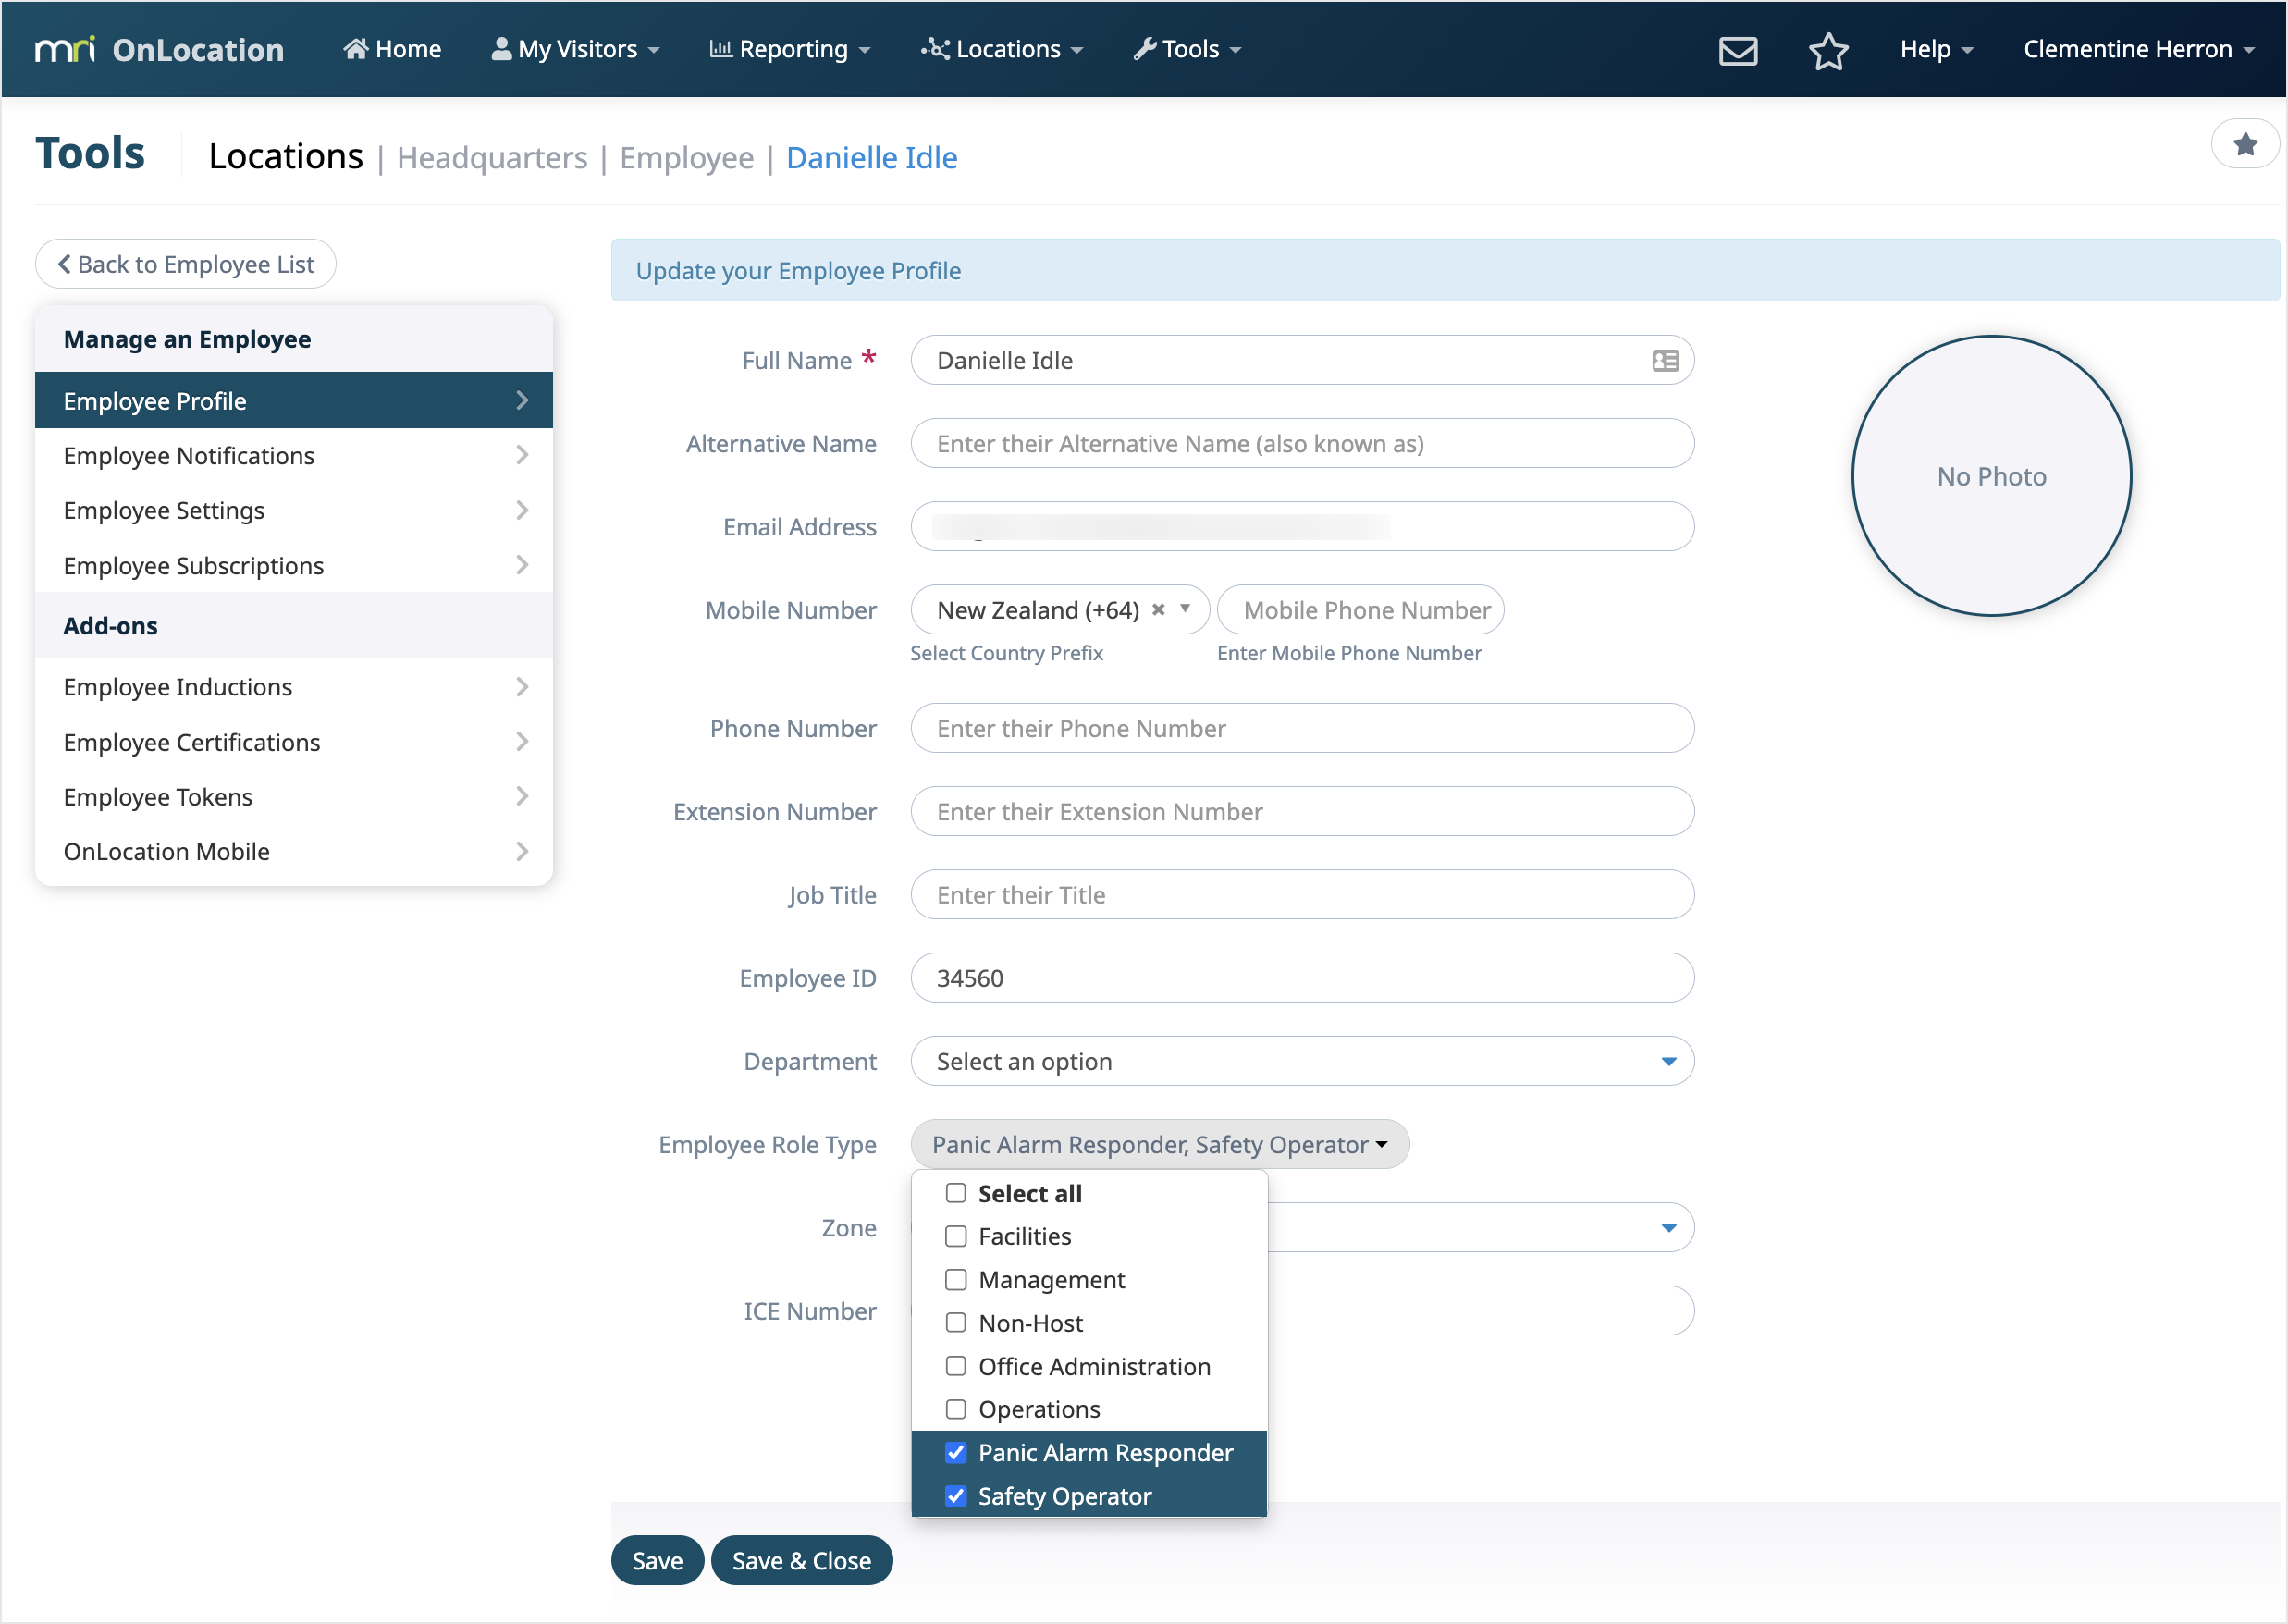The height and width of the screenshot is (1624, 2288).
Task: Check the Select all checkbox
Action: click(x=956, y=1193)
